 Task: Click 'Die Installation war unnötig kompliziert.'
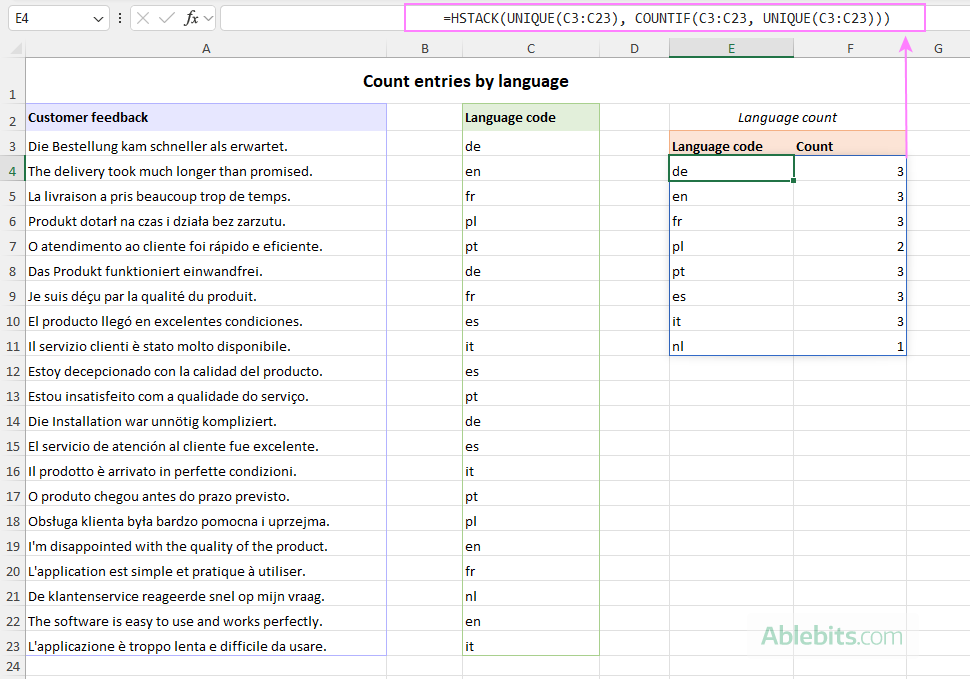point(152,422)
